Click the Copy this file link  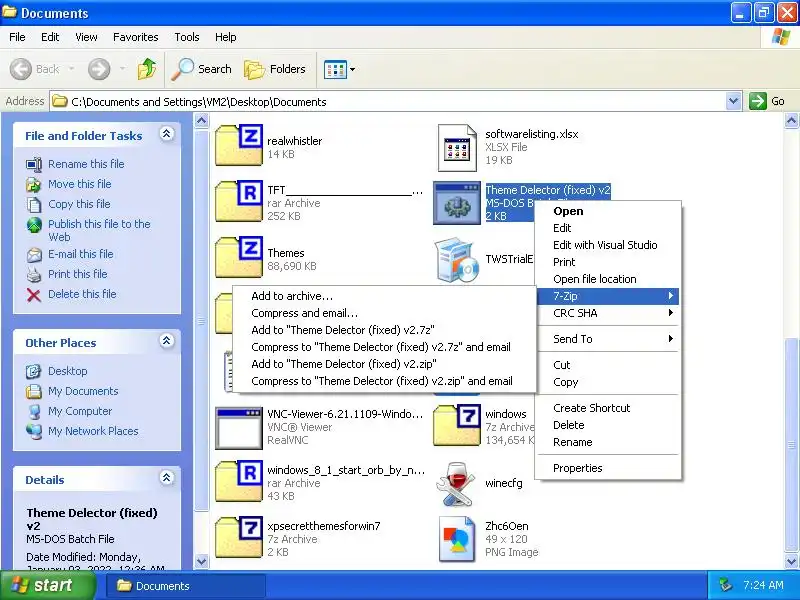[79, 204]
